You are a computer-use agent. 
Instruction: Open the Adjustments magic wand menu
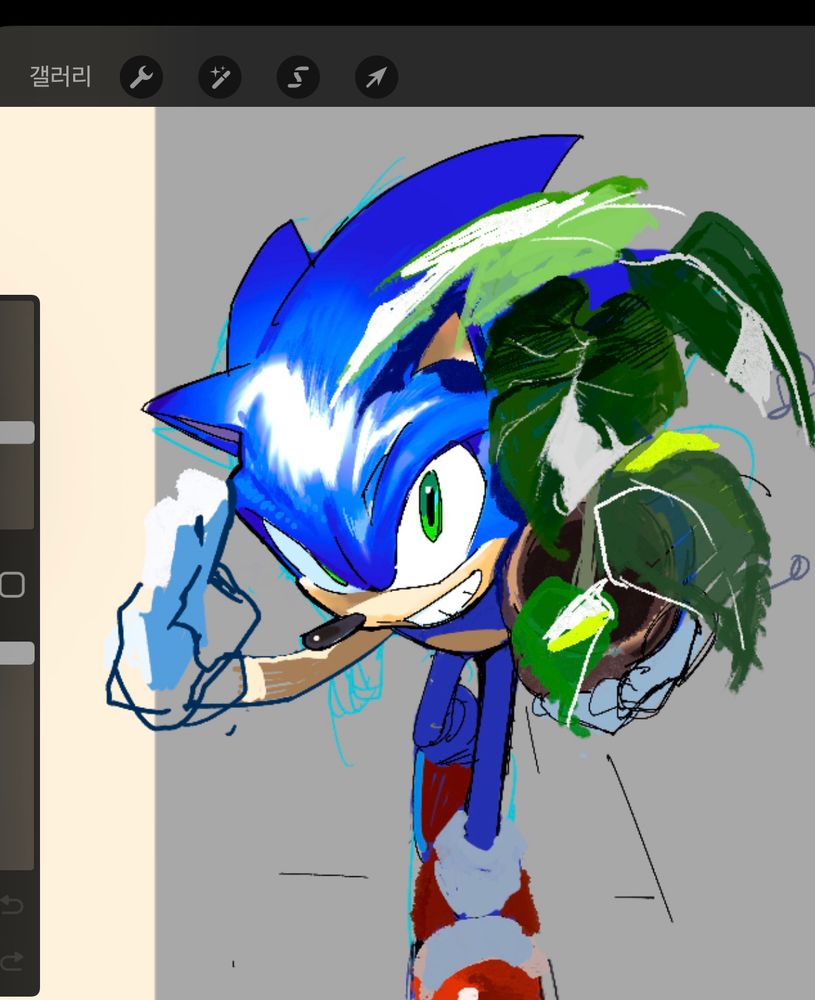(219, 77)
